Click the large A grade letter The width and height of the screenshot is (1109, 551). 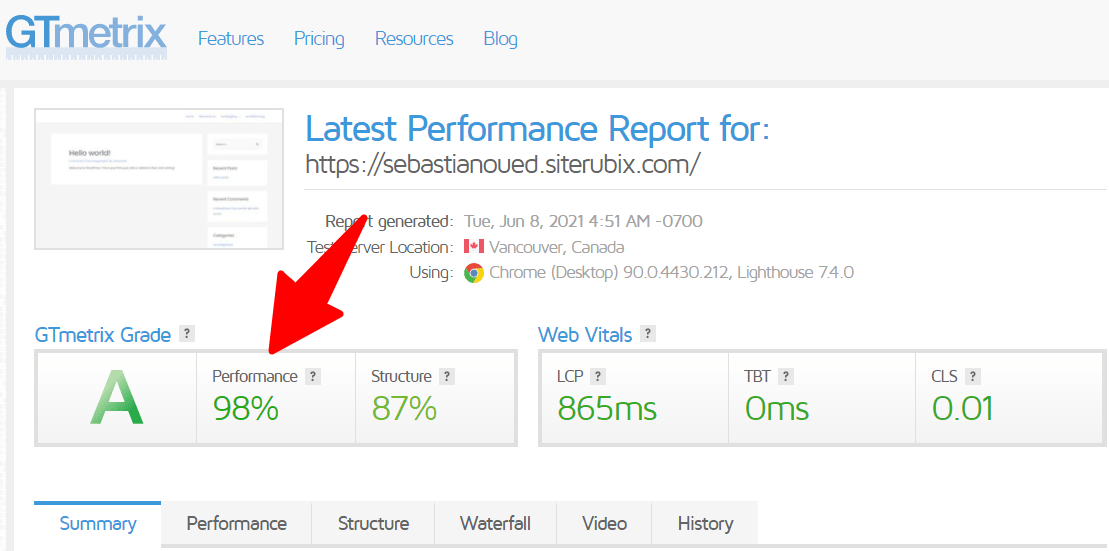tap(117, 398)
